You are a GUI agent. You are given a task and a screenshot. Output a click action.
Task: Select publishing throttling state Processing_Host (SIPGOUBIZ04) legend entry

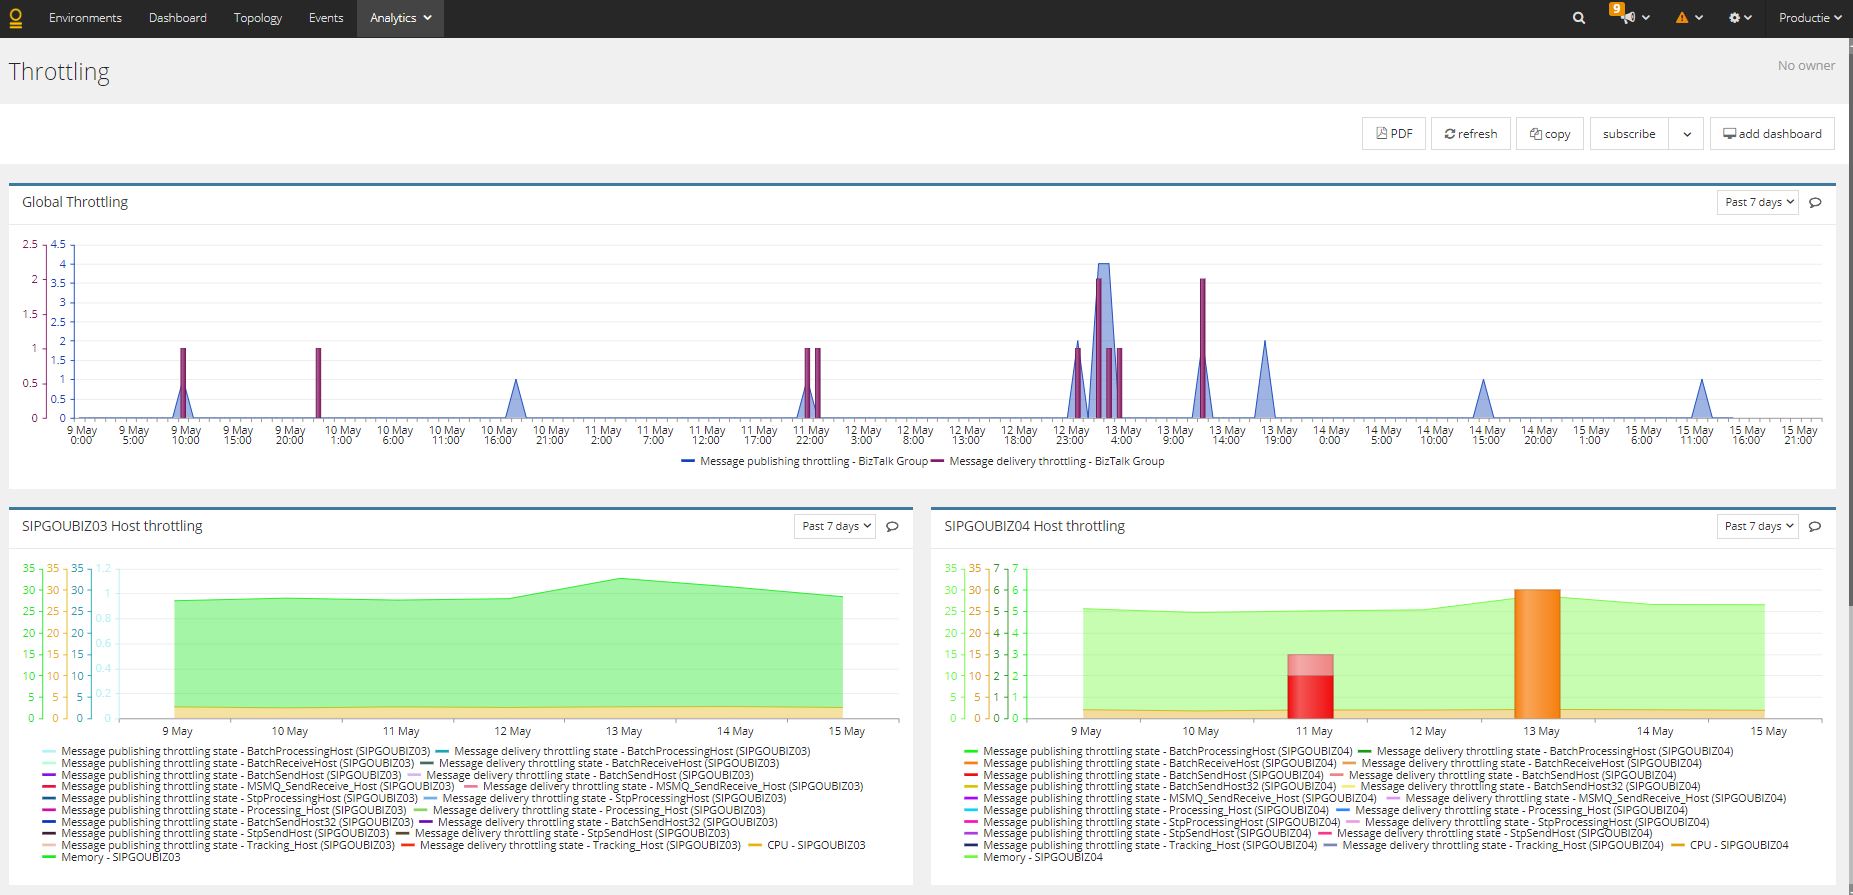click(x=1146, y=810)
